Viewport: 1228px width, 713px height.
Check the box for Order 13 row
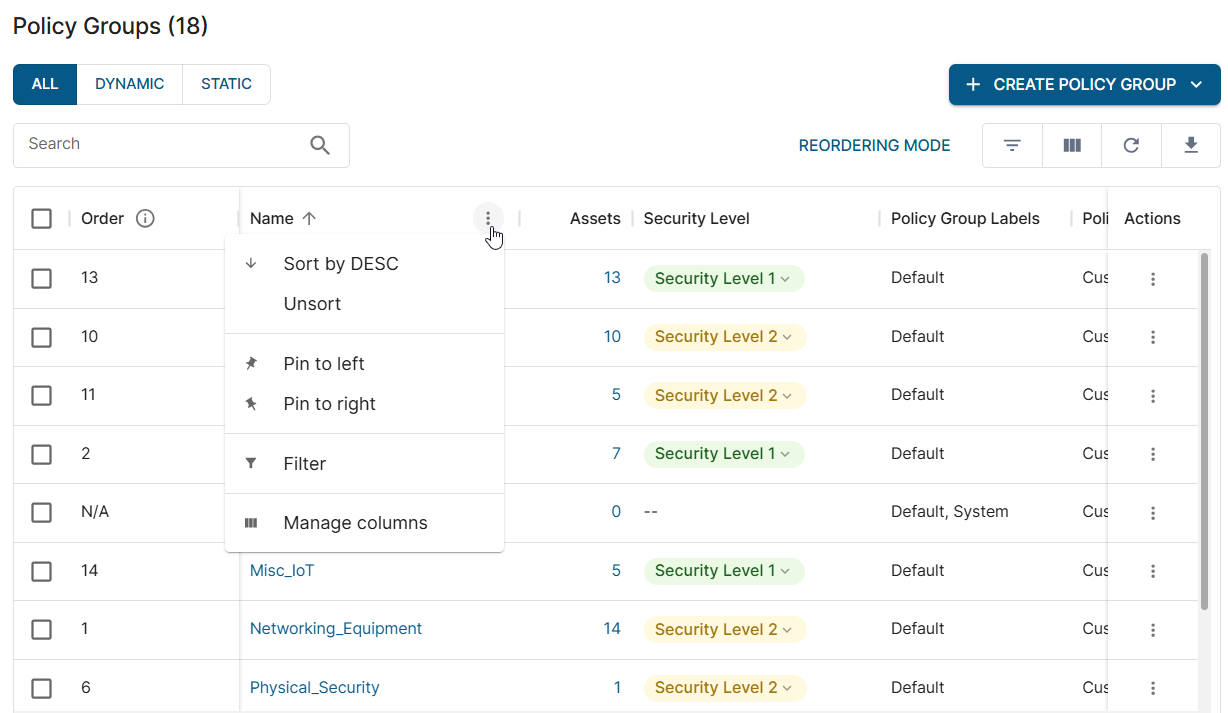41,279
